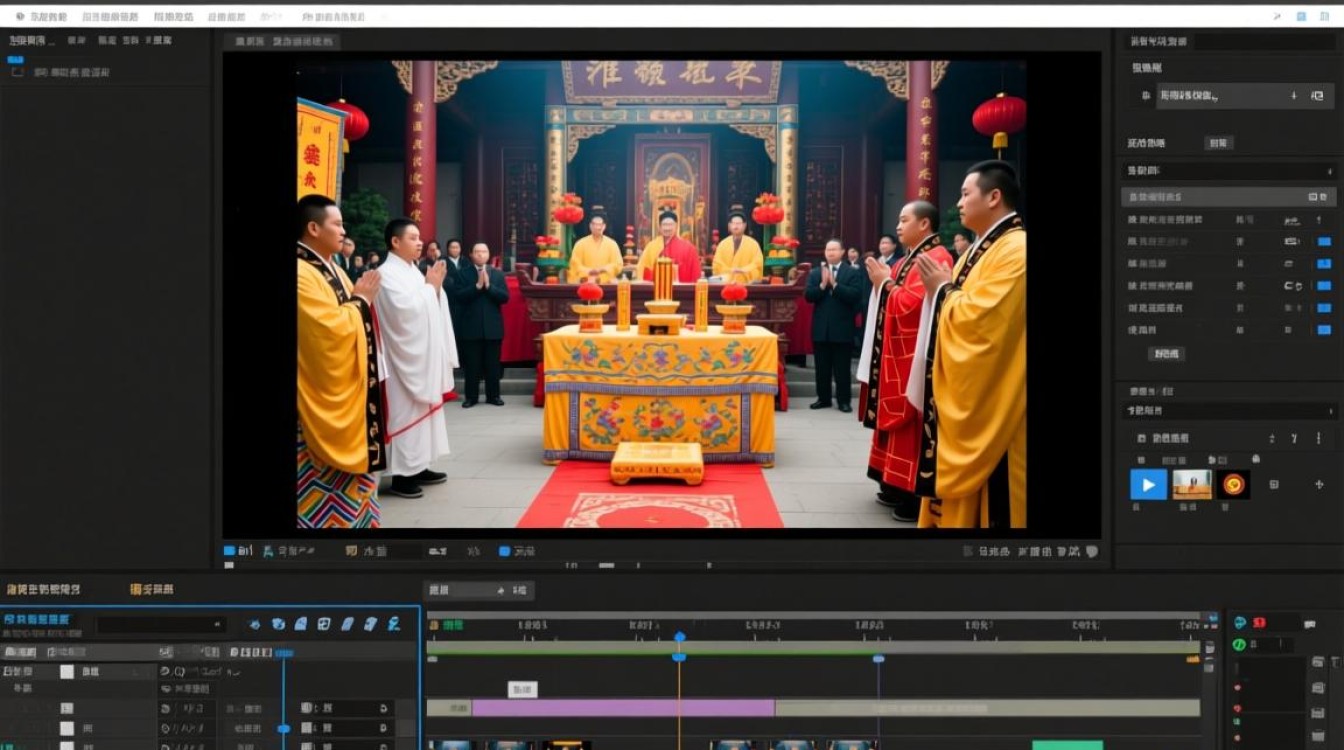Click the copy icon at the field's right end
The height and width of the screenshot is (750, 1344).
coord(1319,96)
